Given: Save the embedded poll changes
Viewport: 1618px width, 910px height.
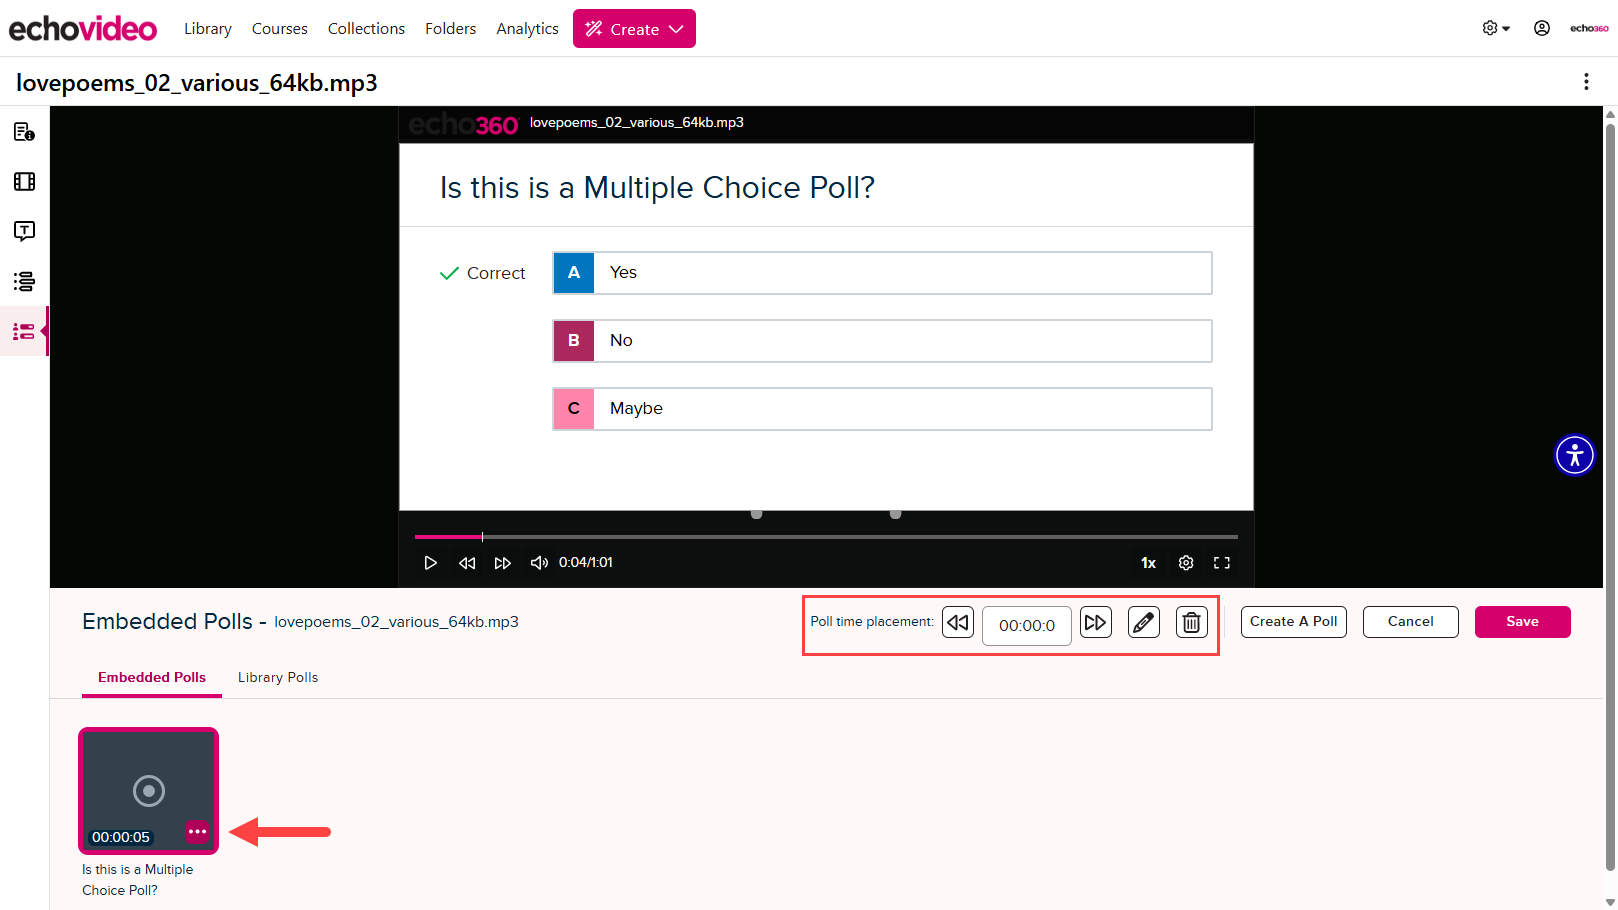Looking at the screenshot, I should point(1522,621).
